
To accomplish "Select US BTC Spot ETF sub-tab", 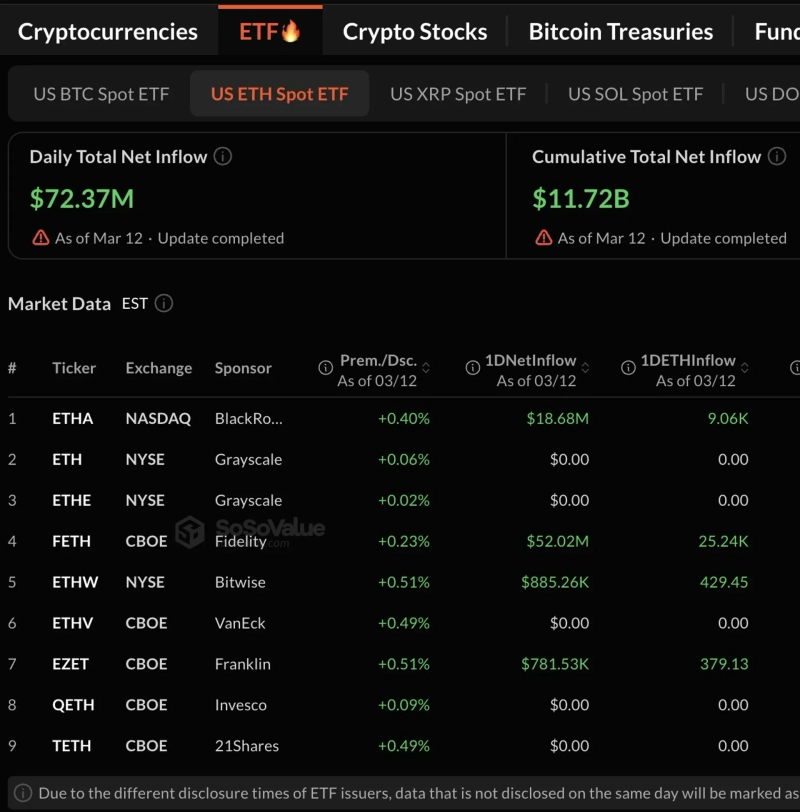I will (101, 94).
